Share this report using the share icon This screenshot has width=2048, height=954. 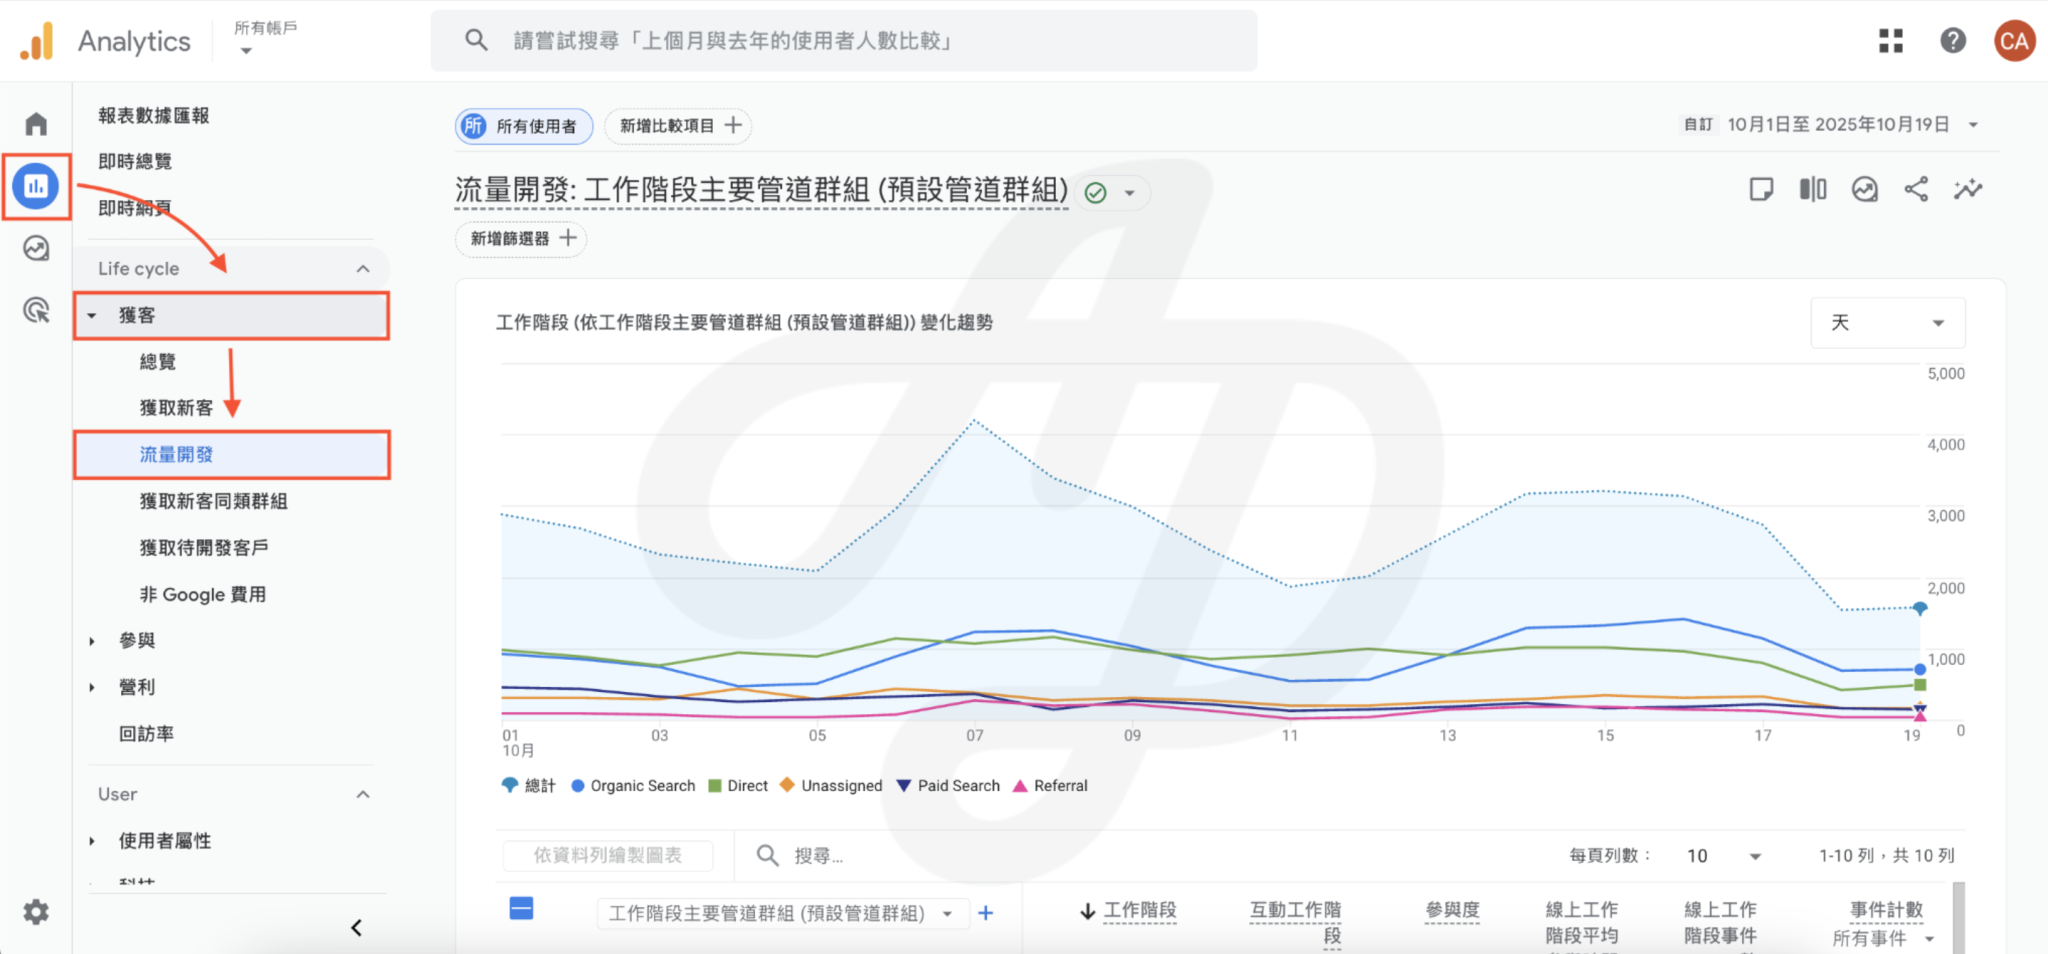coord(1917,189)
